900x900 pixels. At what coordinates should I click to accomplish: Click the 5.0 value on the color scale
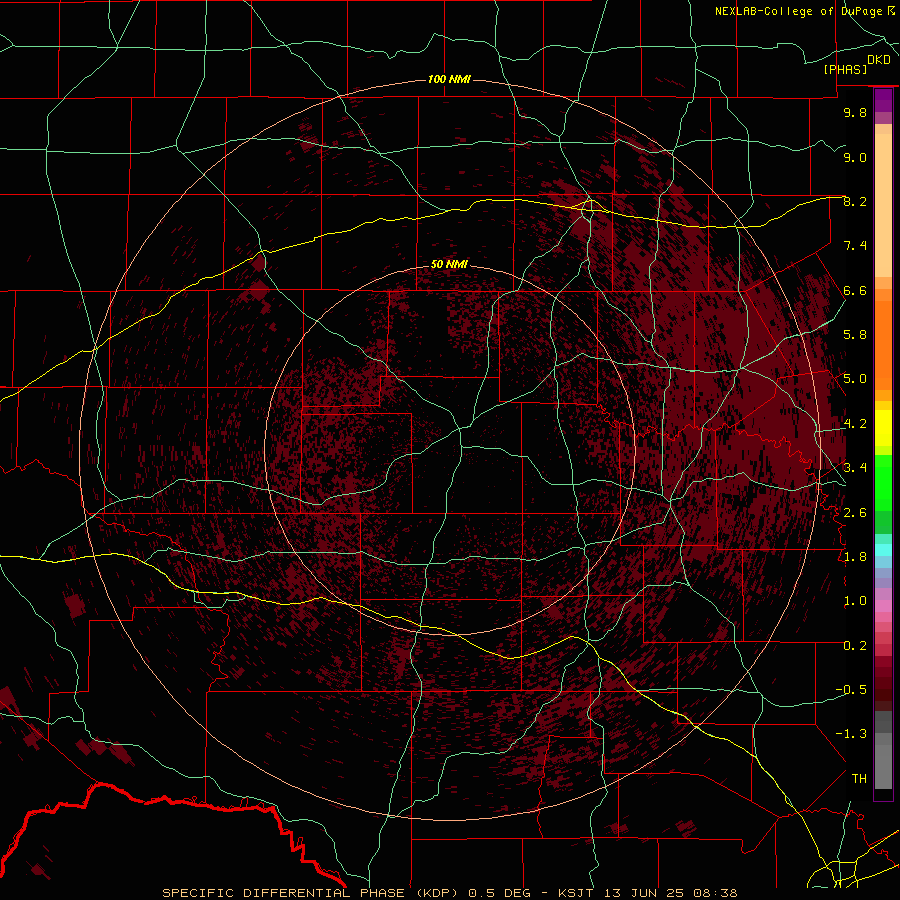(x=855, y=379)
